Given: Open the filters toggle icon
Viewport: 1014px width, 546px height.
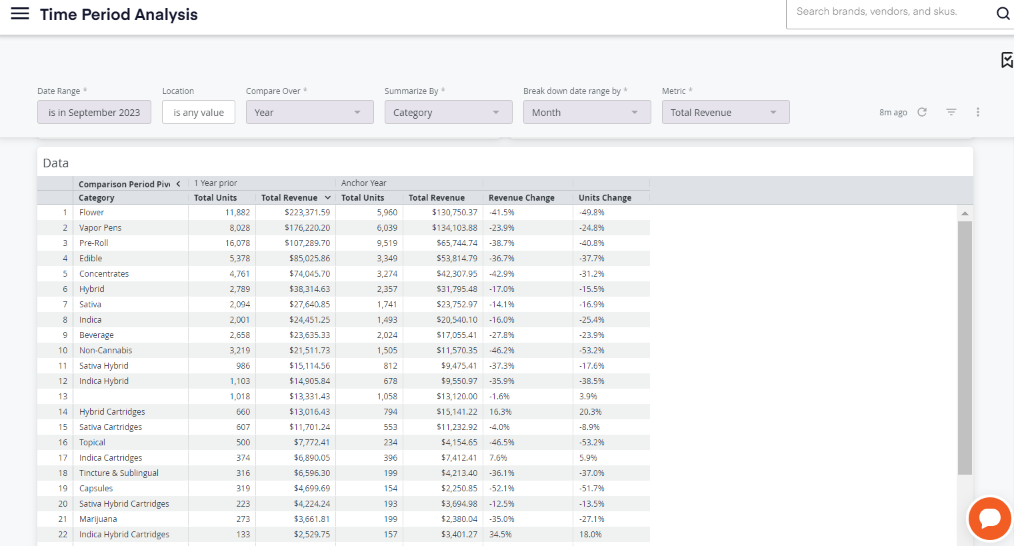Looking at the screenshot, I should (x=951, y=112).
